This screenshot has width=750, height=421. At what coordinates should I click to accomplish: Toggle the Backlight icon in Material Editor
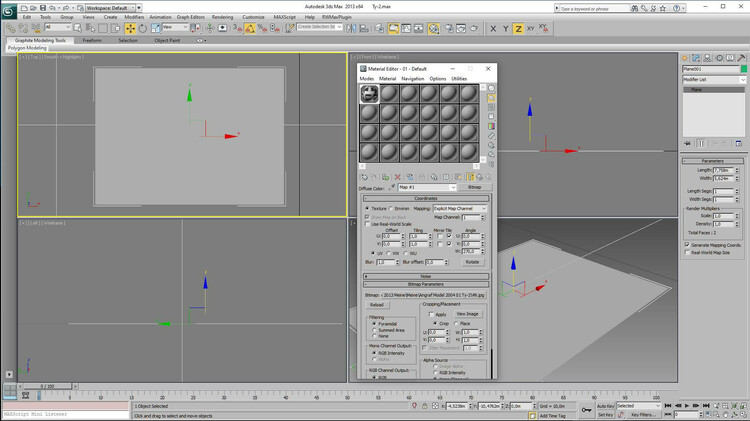click(x=492, y=99)
